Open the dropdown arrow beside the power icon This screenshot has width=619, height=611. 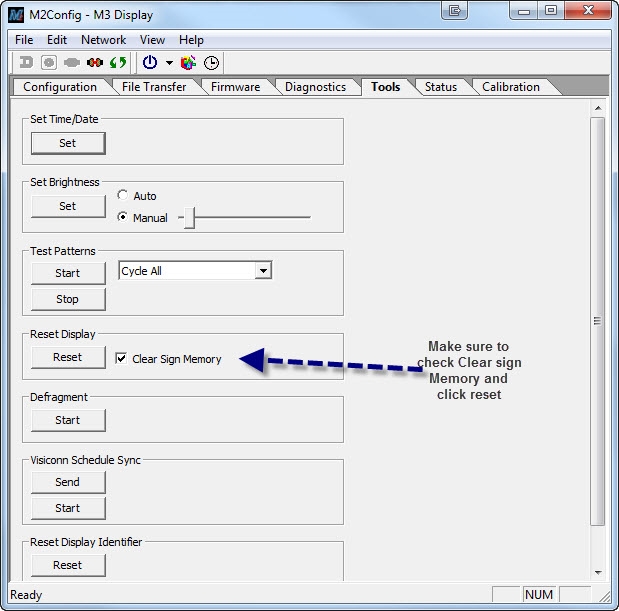[169, 62]
